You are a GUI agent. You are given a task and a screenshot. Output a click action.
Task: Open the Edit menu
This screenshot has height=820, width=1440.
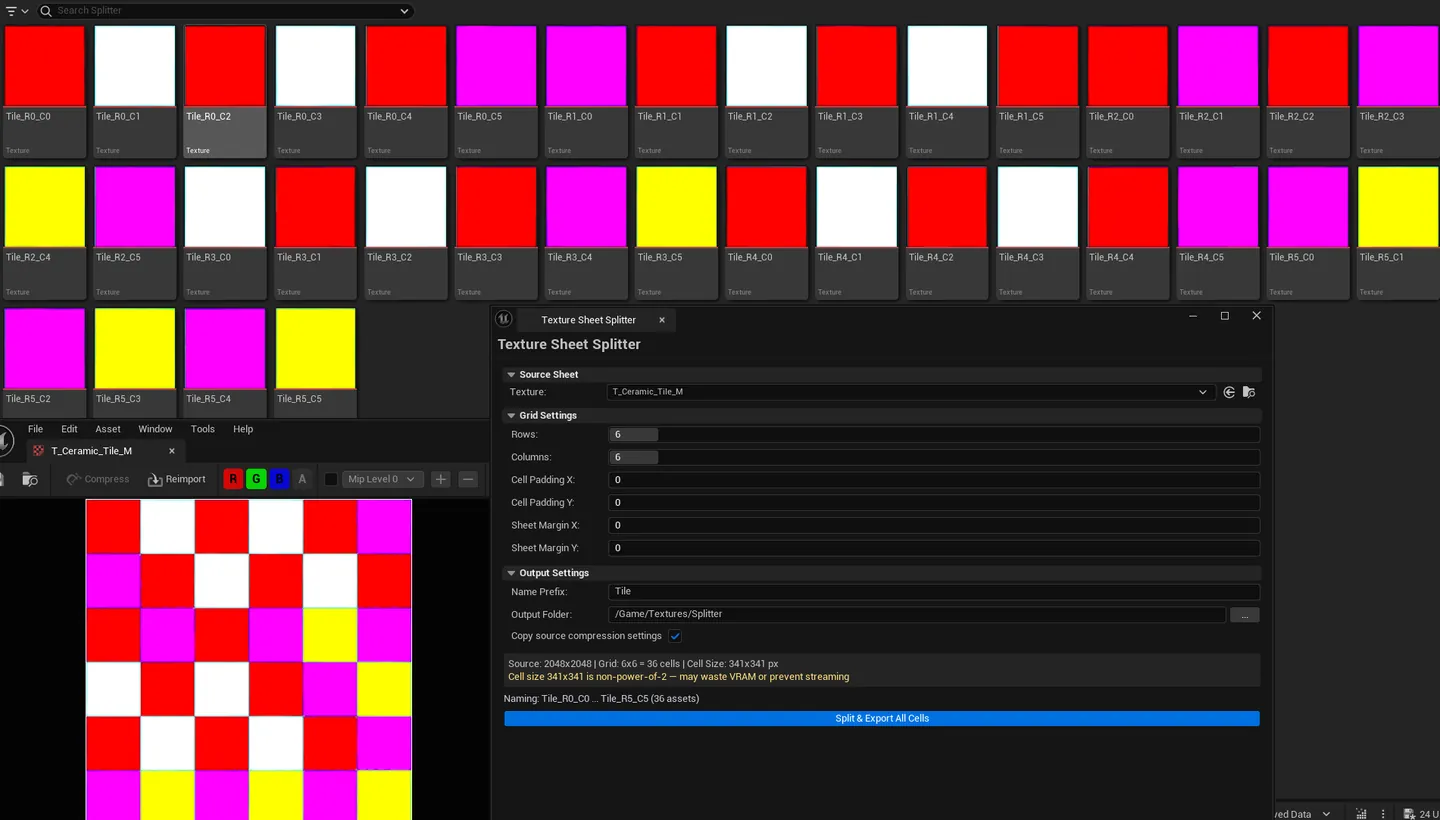pyautogui.click(x=69, y=429)
